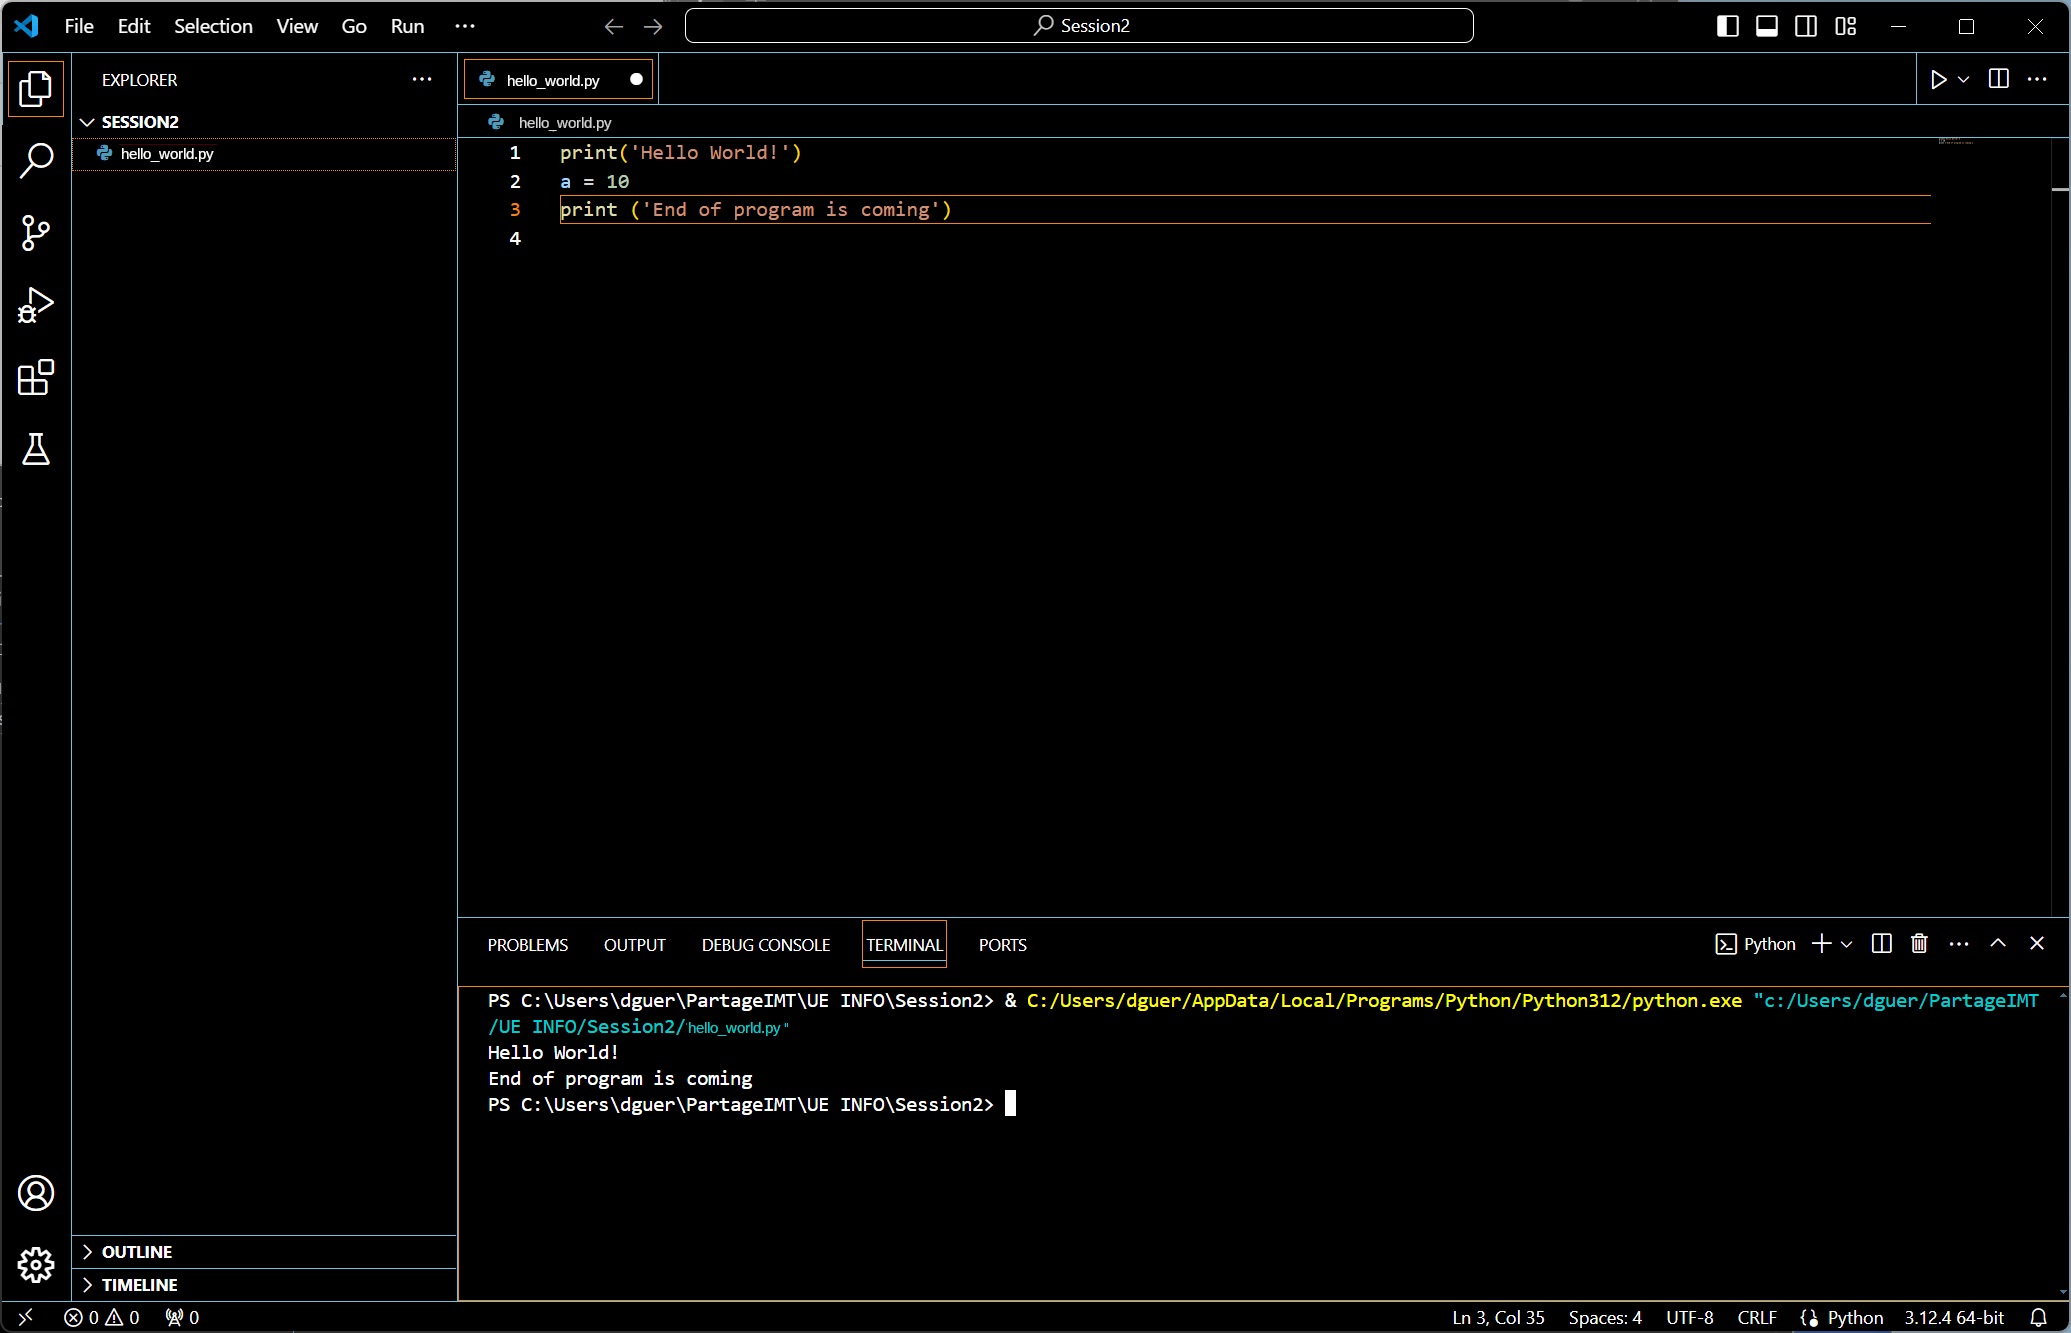Image resolution: width=2071 pixels, height=1333 pixels.
Task: Click the 3.12.4 64-bit interpreter selector
Action: click(1954, 1317)
